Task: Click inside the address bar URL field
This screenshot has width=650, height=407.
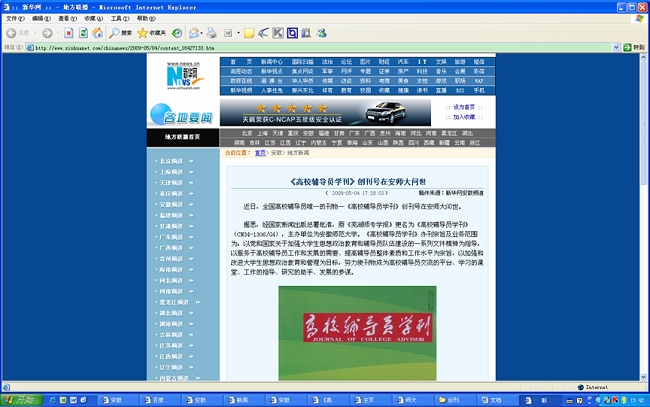Action: [x=319, y=48]
